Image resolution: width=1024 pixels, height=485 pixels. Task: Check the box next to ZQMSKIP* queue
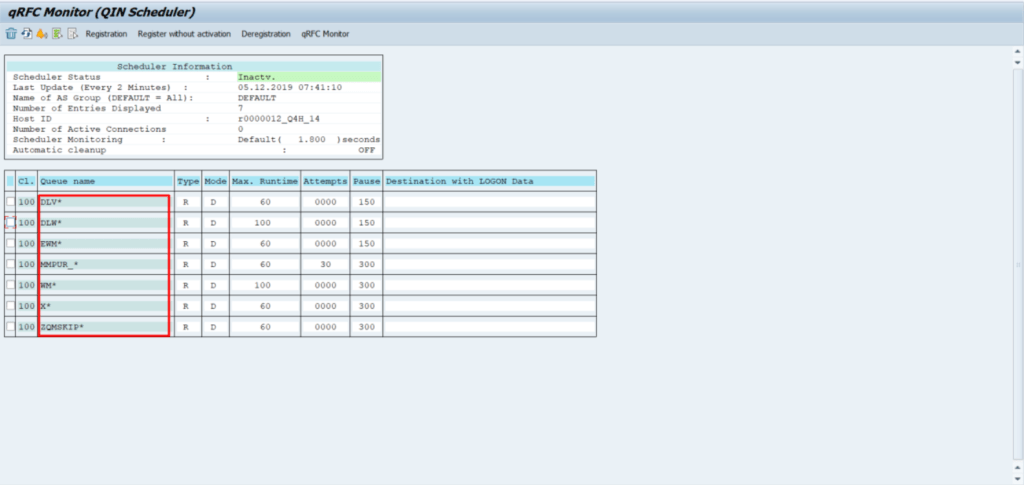coord(11,327)
